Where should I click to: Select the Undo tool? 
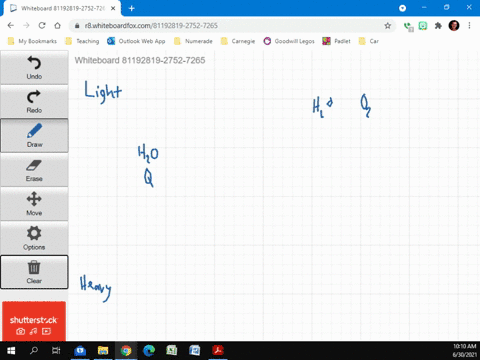pos(34,68)
